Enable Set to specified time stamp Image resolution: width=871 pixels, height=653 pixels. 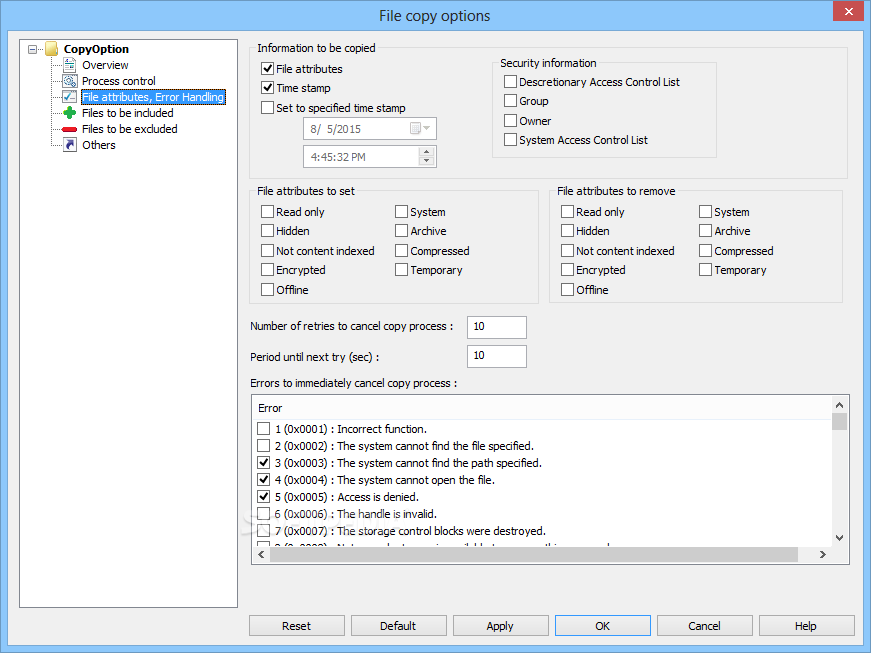coord(267,108)
